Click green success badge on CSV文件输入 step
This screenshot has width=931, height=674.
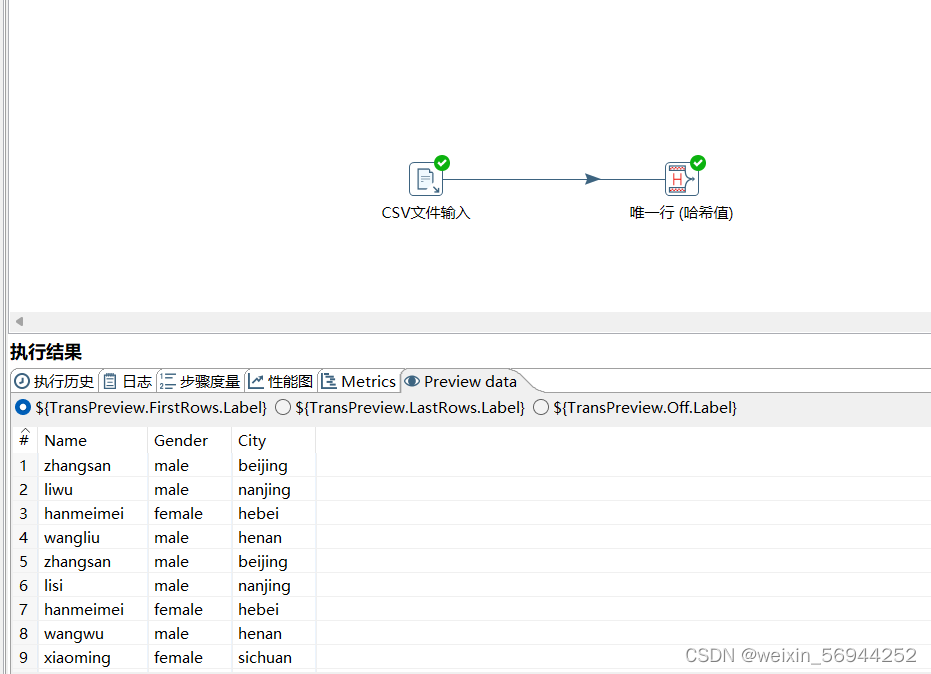(440, 163)
